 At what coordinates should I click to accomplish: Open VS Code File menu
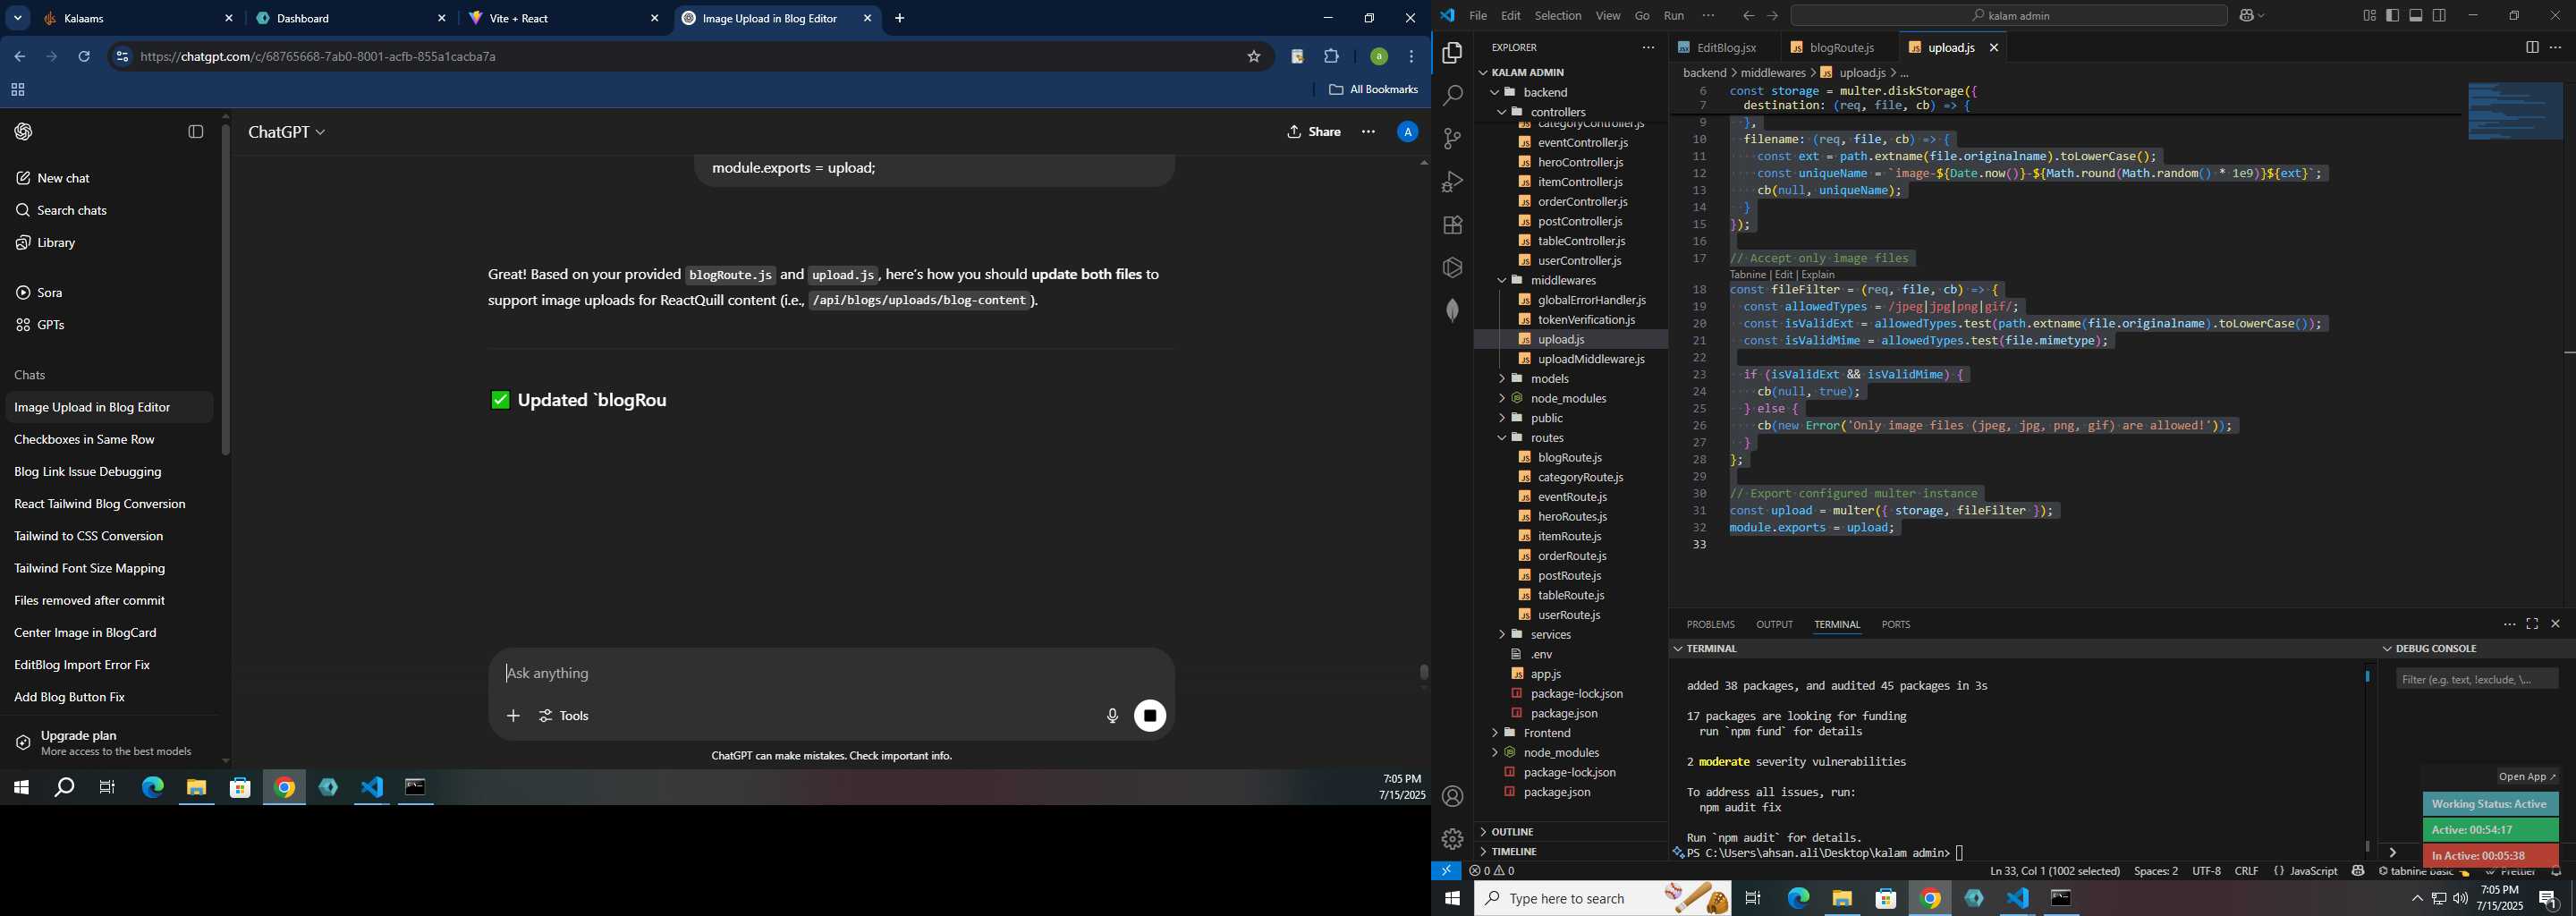pos(1477,15)
